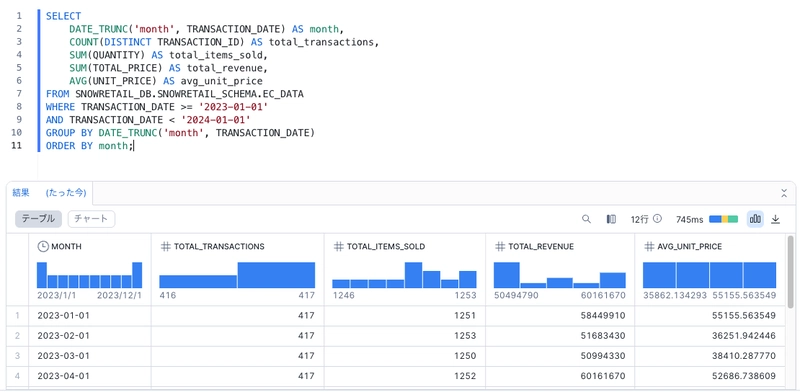Click the row count info icon
This screenshot has width=800, height=392.
(x=657, y=218)
